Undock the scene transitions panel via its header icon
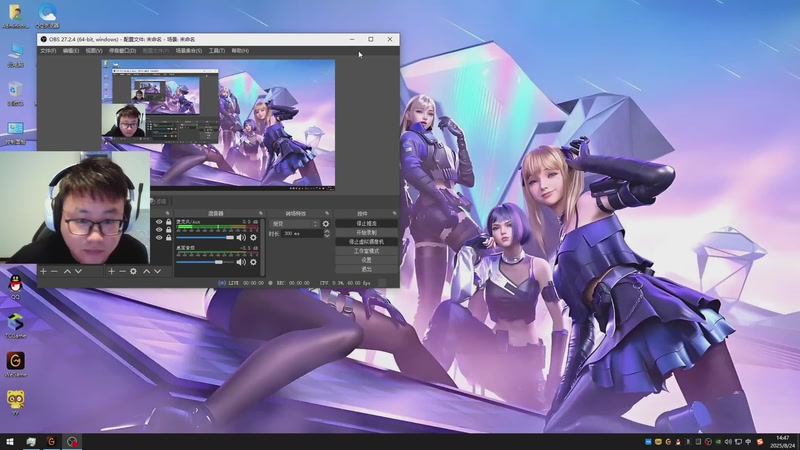 327,213
